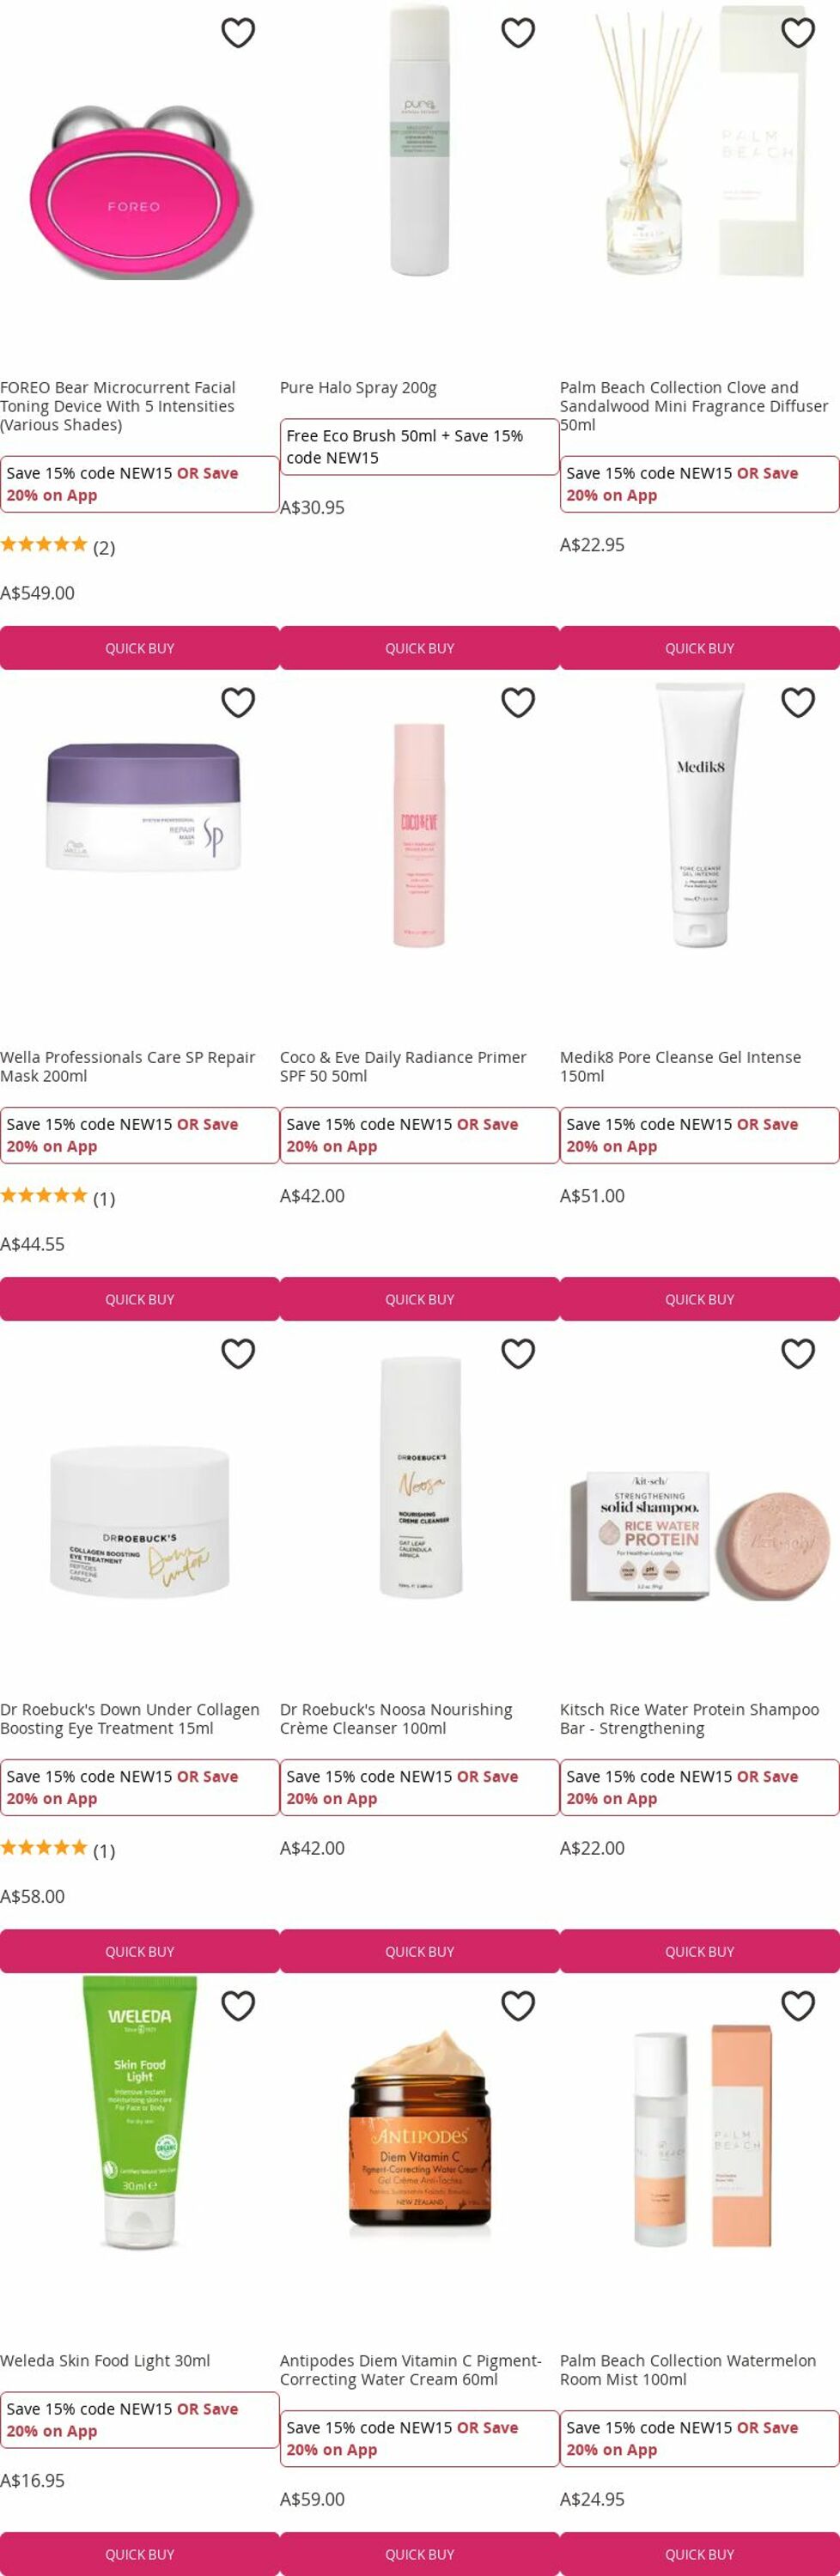Screen dimensions: 840x2576
Task: Save Palm Beach Clove diffuser to wishlist
Action: point(798,33)
